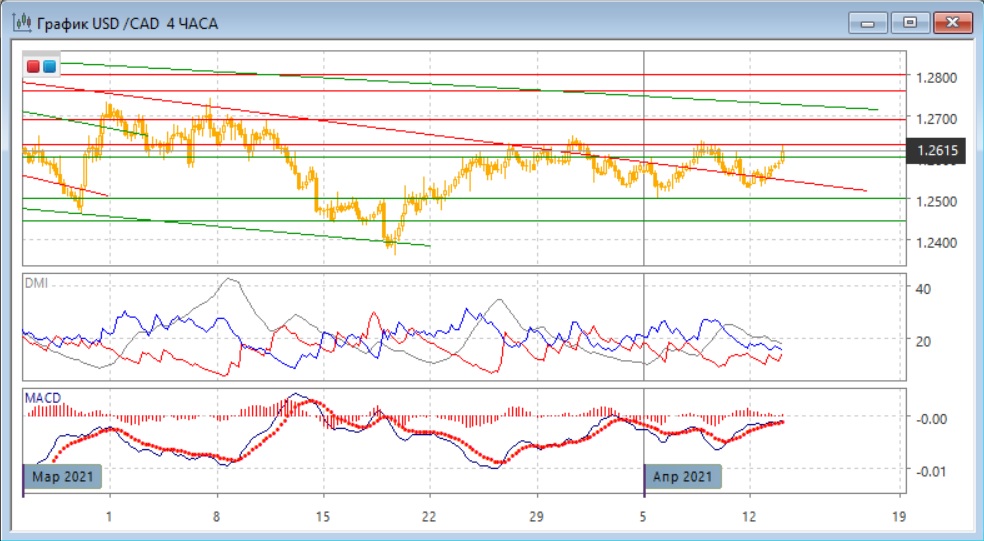984x541 pixels.
Task: Jump to the Мар 2021 month marker
Action: [63, 476]
